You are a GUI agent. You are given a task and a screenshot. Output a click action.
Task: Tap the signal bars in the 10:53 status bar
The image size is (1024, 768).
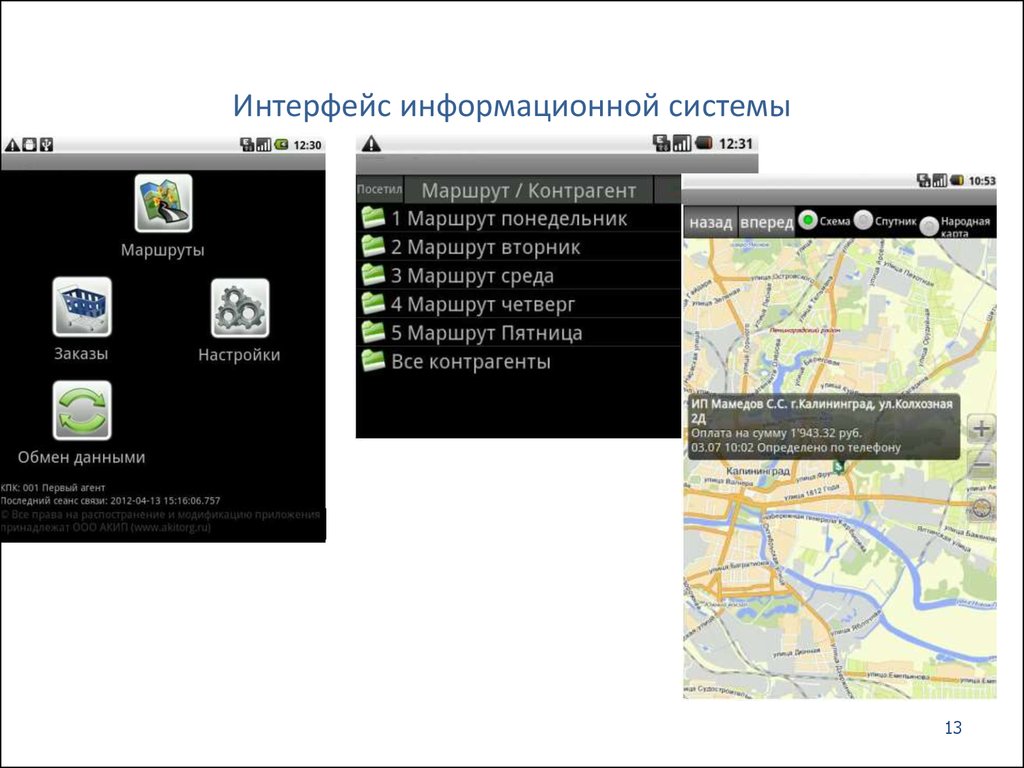(940, 180)
